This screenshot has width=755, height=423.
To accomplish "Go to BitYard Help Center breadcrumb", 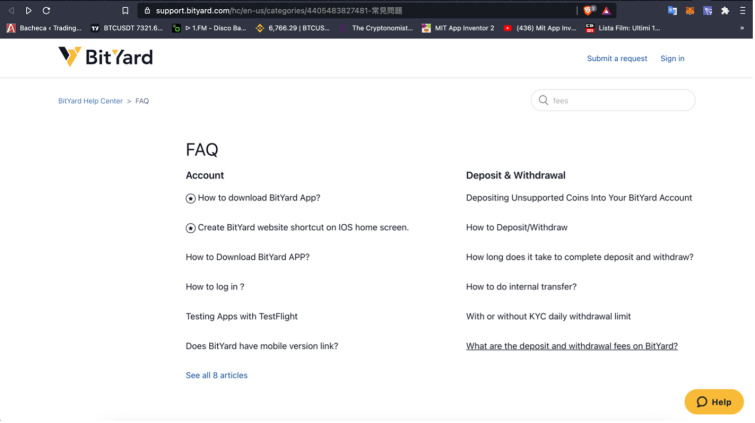I will 91,101.
